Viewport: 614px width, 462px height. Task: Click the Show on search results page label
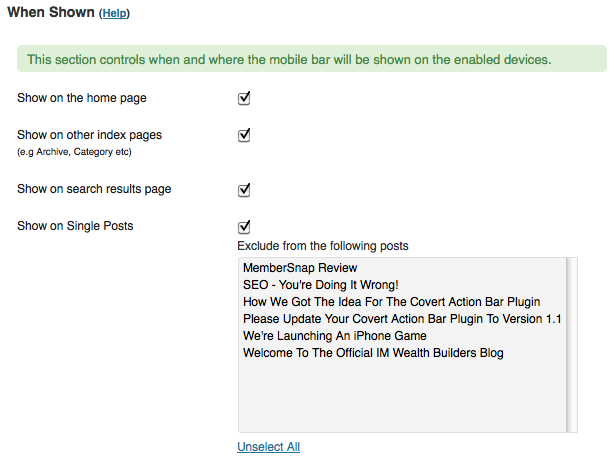[x=94, y=189]
